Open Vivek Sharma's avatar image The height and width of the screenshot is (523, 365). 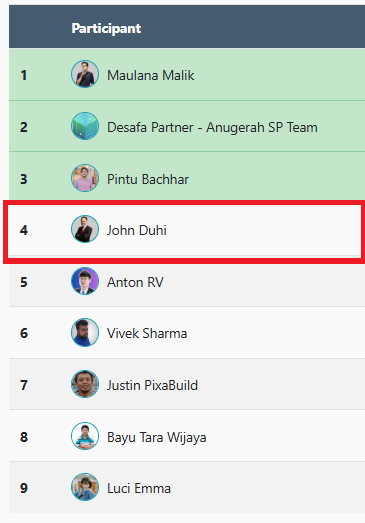[85, 332]
